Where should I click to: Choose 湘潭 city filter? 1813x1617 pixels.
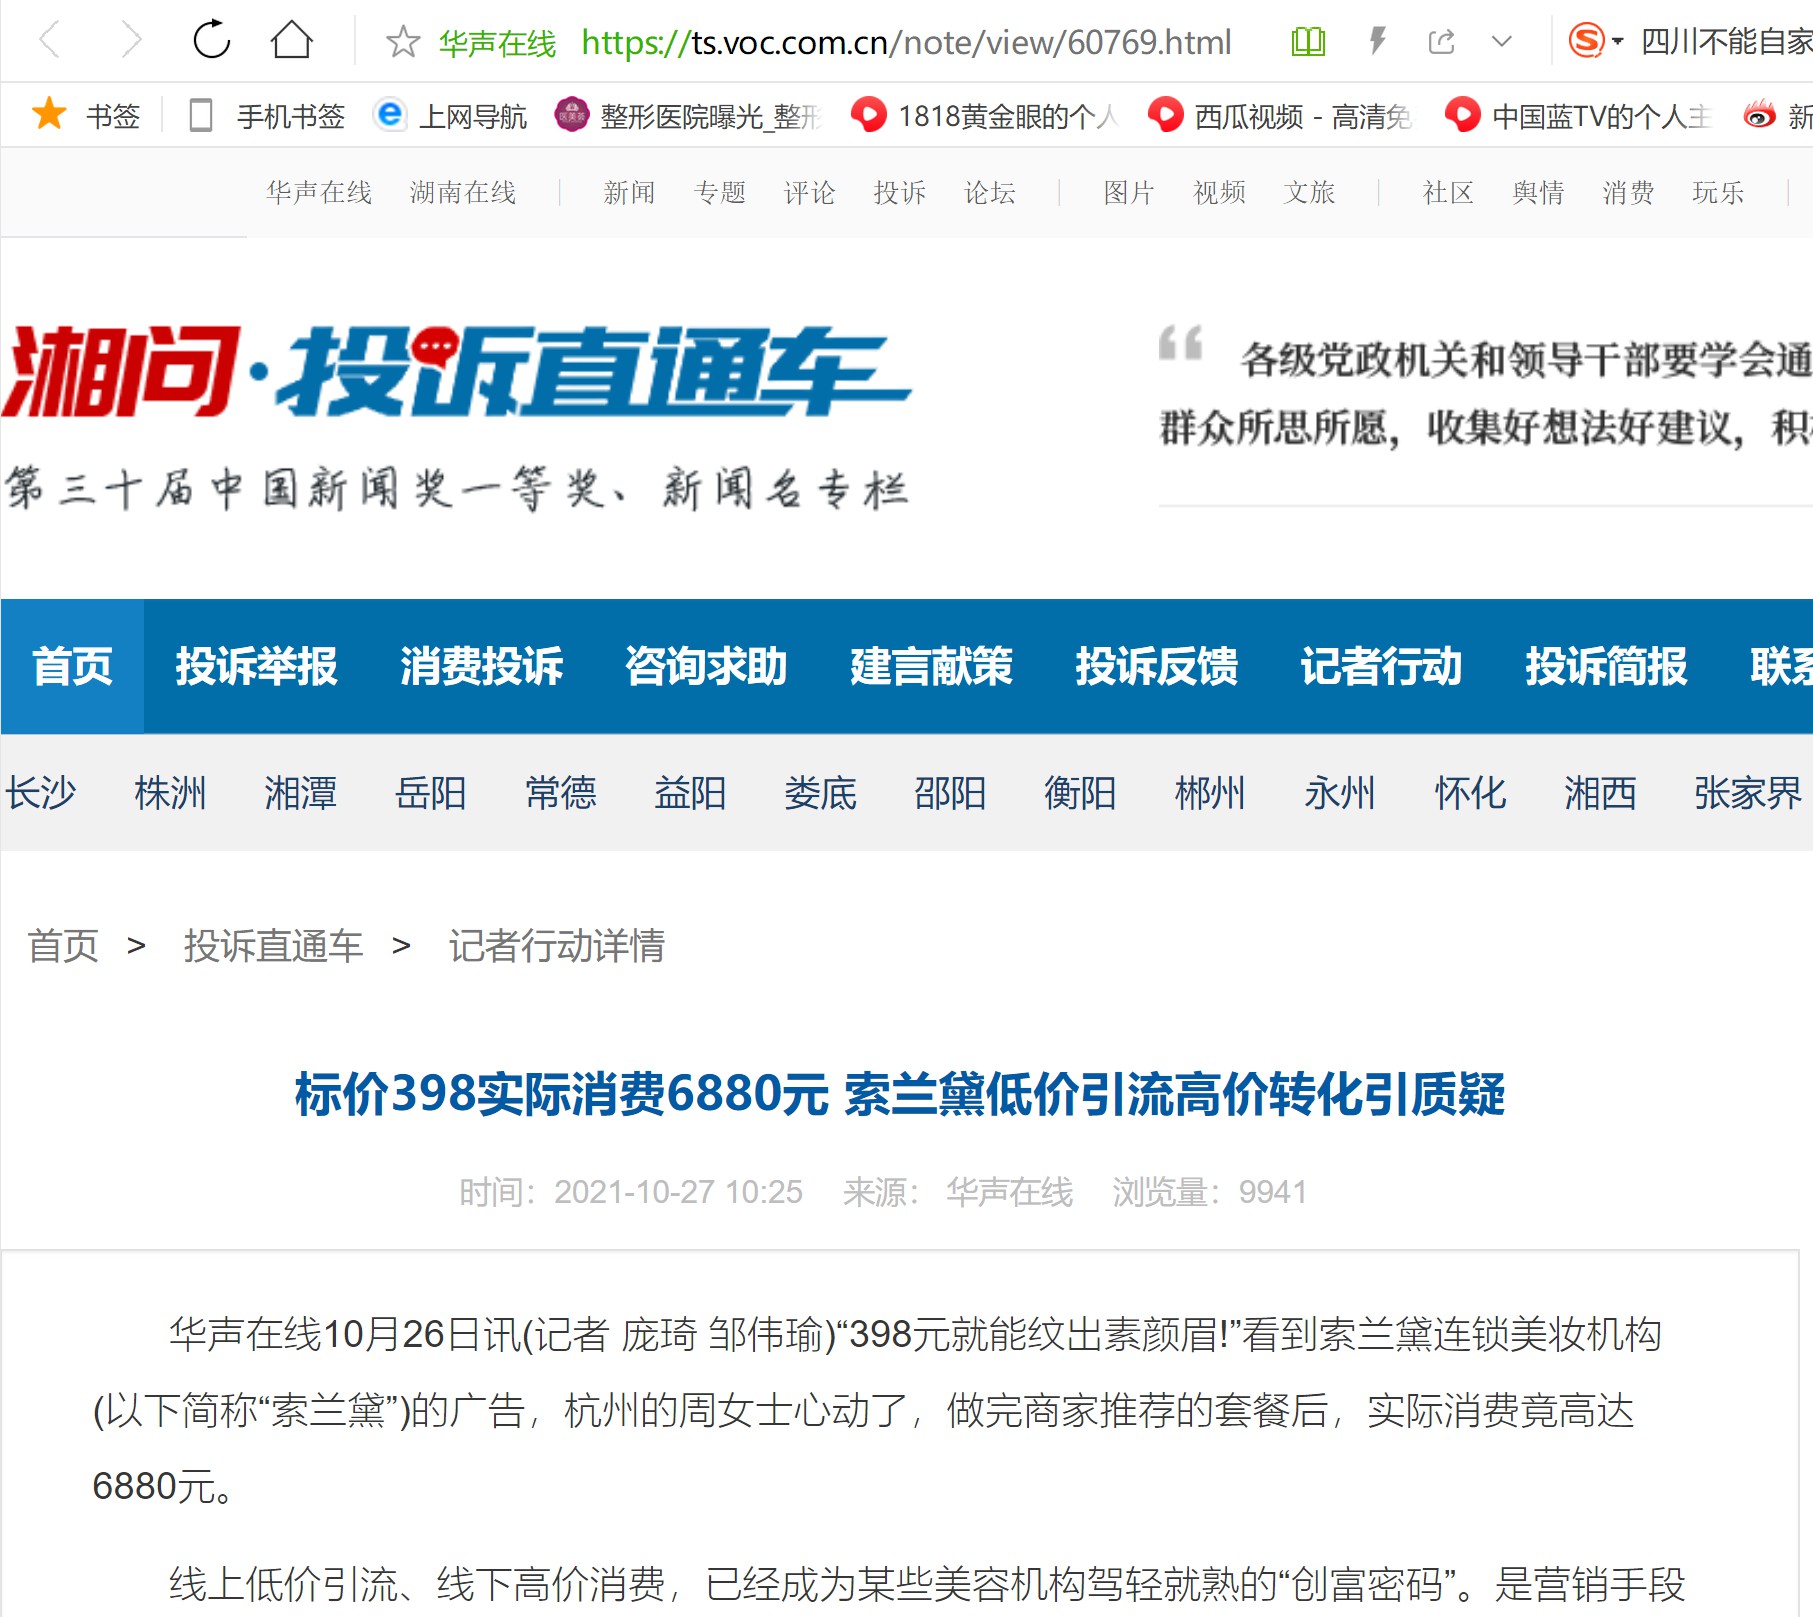(x=300, y=793)
